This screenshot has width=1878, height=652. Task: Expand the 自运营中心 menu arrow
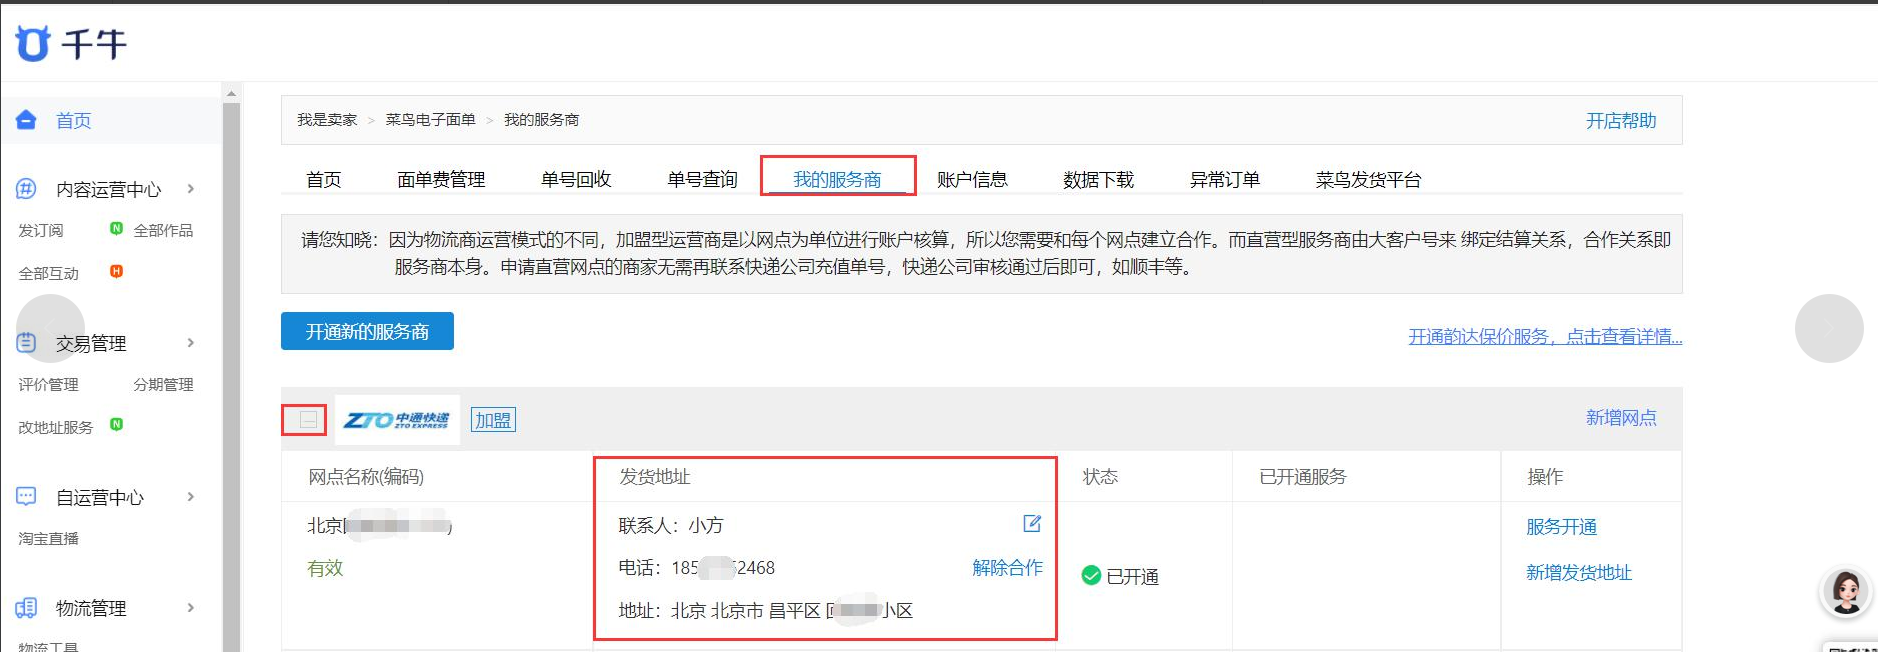[191, 497]
